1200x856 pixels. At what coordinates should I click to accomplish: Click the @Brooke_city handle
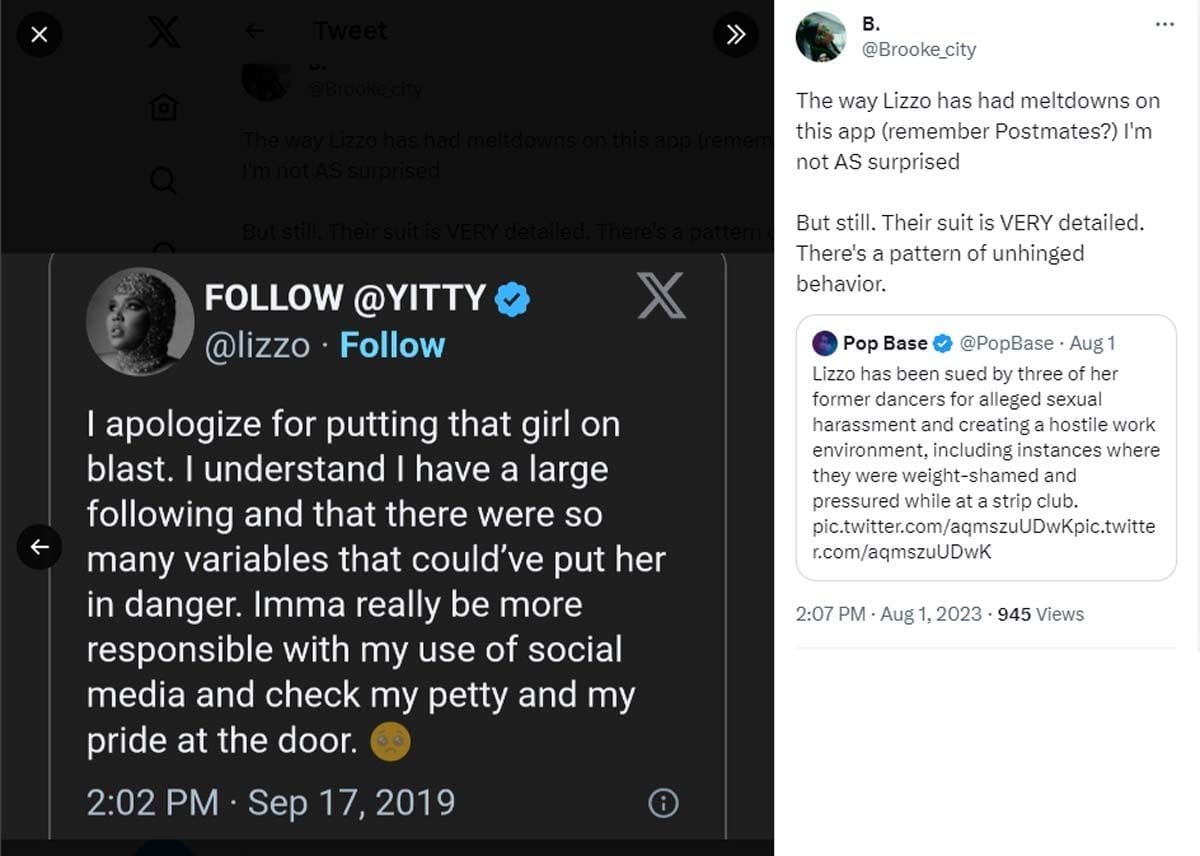tap(918, 49)
